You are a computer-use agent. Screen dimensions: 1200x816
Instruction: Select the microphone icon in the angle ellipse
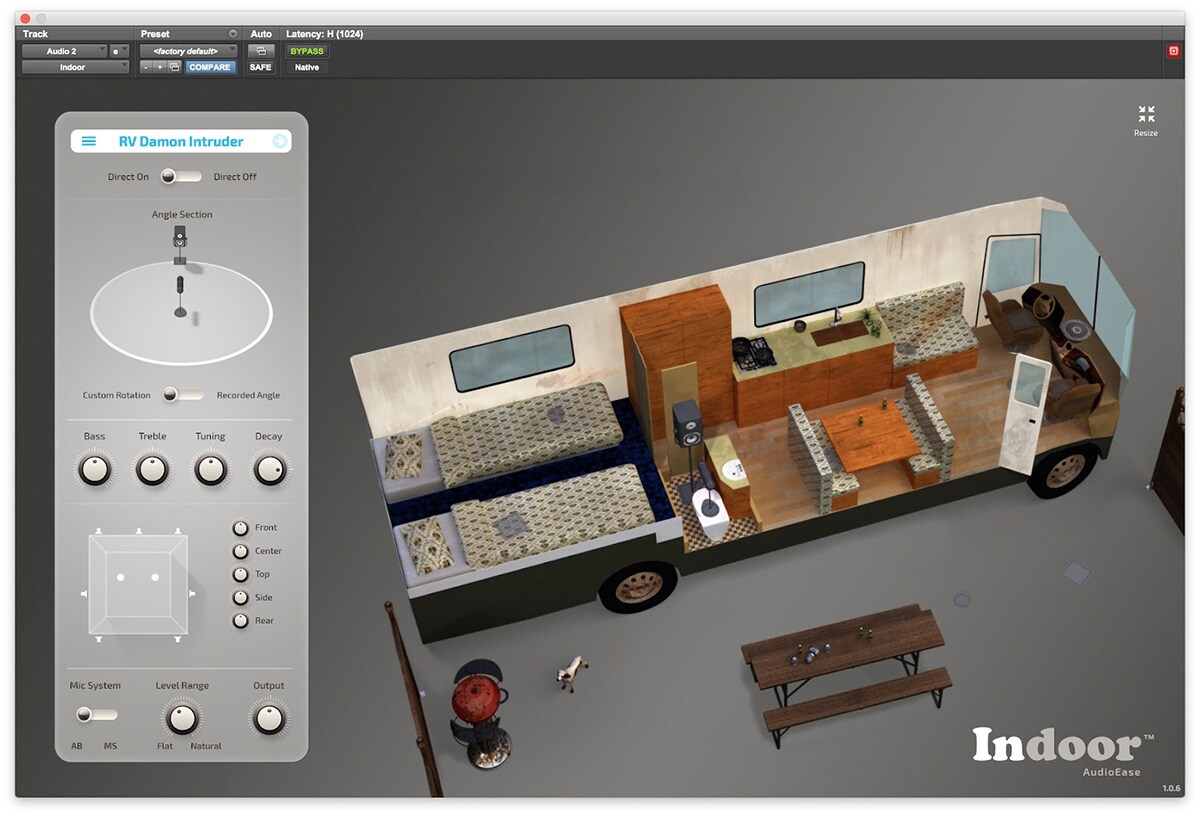coord(181,297)
